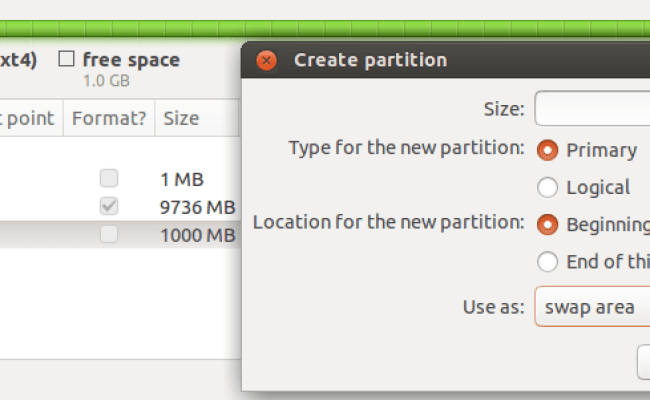This screenshot has height=400, width=650.
Task: Select the Primary partition type
Action: coord(547,150)
